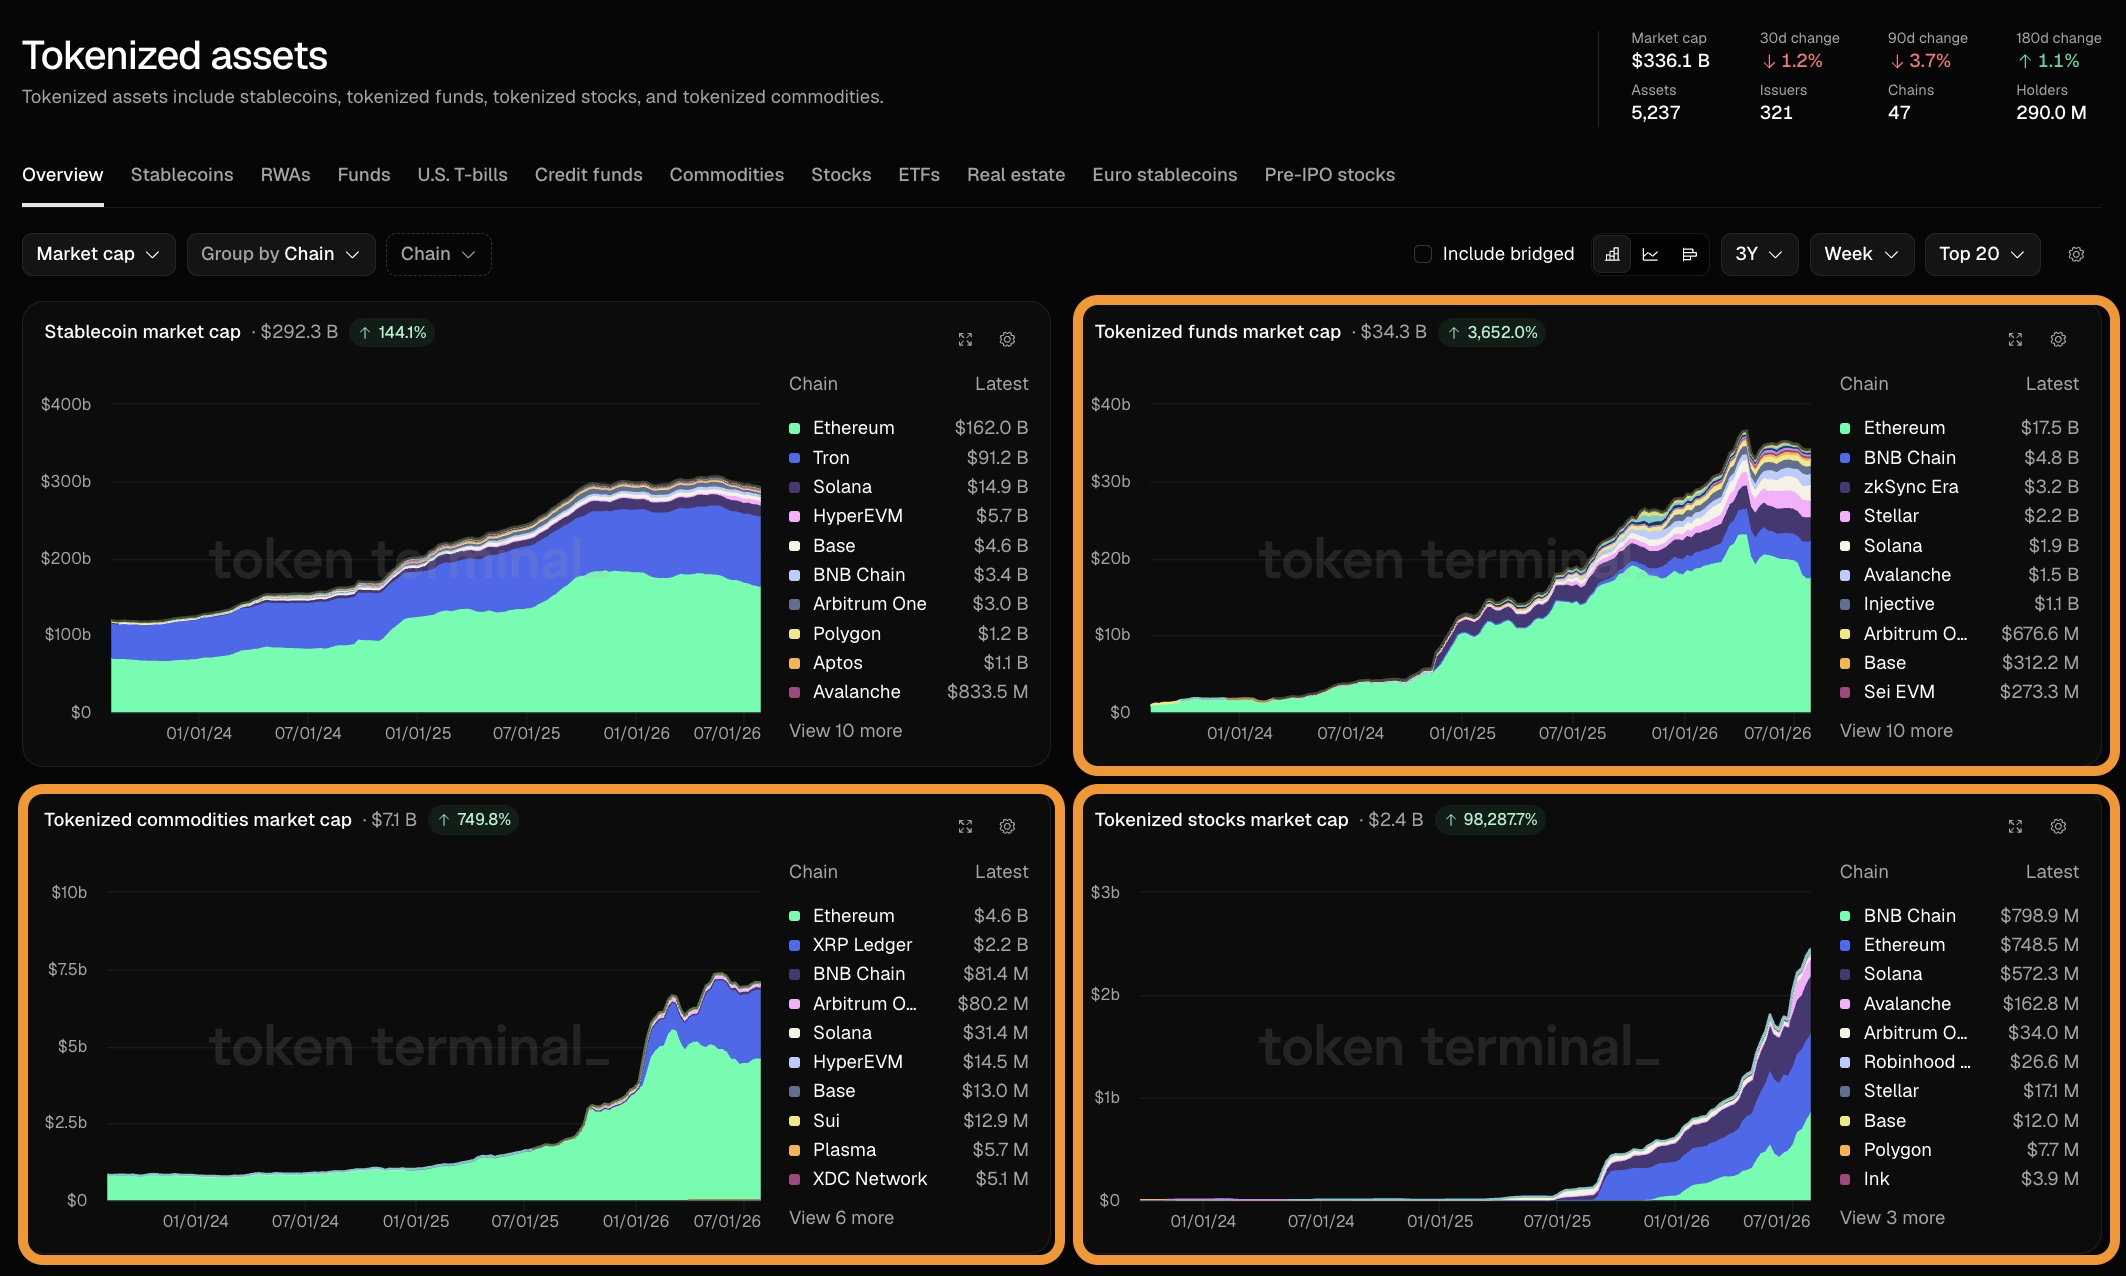Switch to the Stablecoins tab

182,175
